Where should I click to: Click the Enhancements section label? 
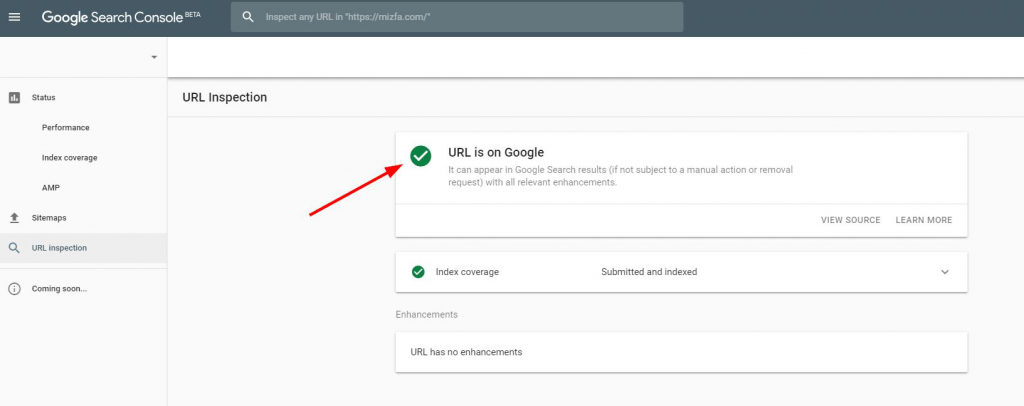point(426,315)
